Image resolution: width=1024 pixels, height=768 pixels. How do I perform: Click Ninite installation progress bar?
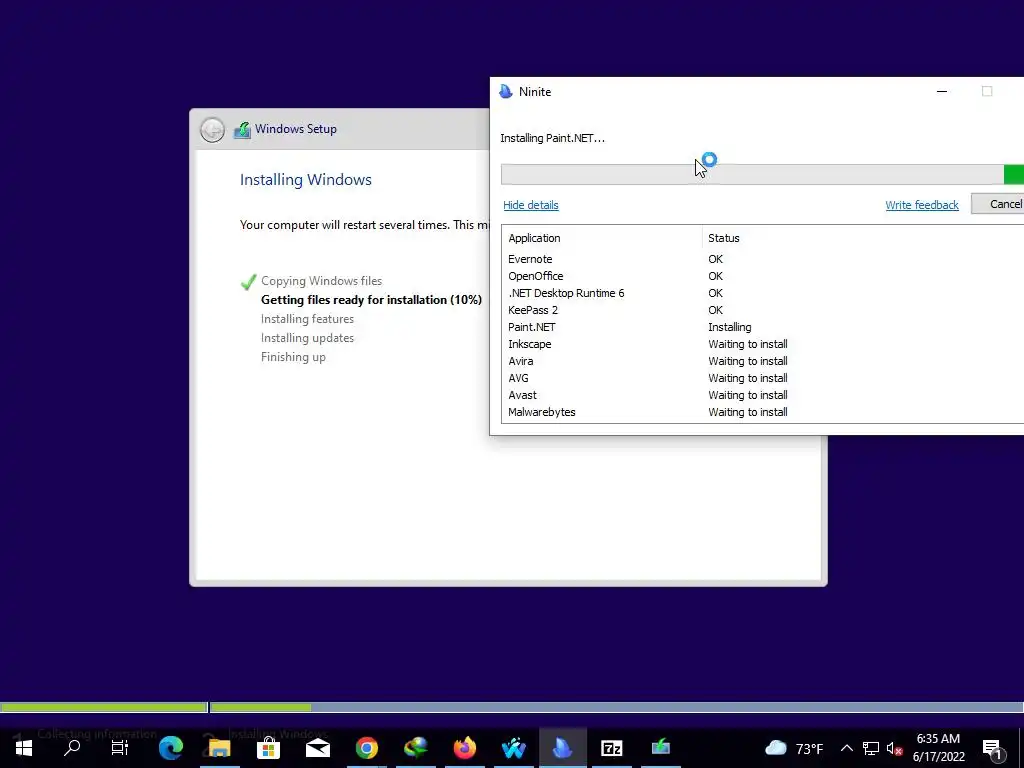tap(762, 174)
